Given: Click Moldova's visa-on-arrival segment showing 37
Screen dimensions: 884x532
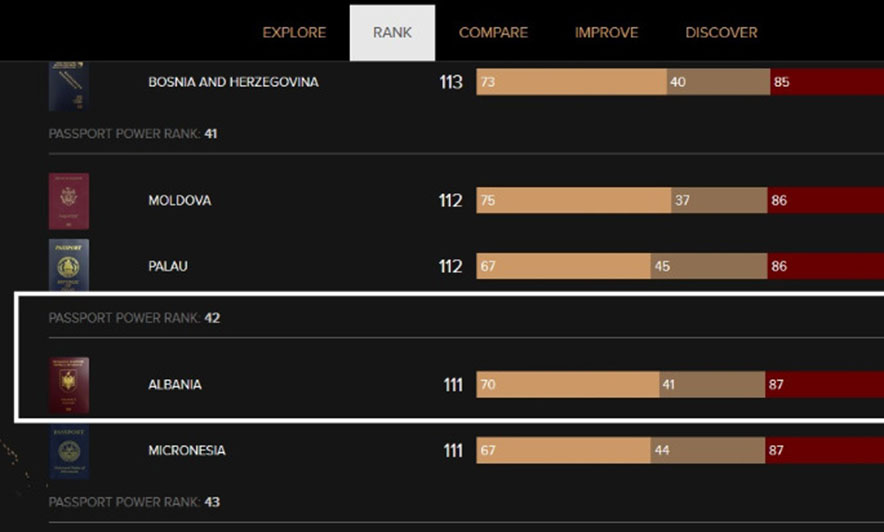Looking at the screenshot, I should tap(718, 201).
